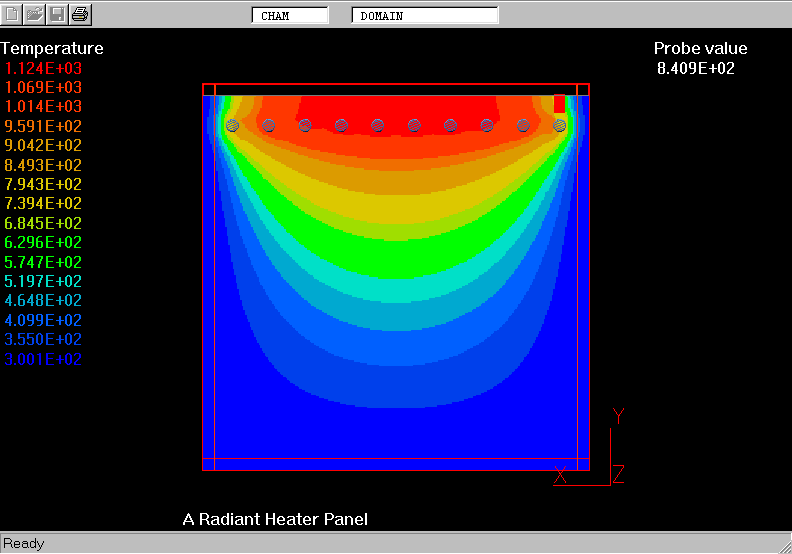This screenshot has width=792, height=554.
Task: Select the leftmost heater tube circle
Action: coord(232,125)
